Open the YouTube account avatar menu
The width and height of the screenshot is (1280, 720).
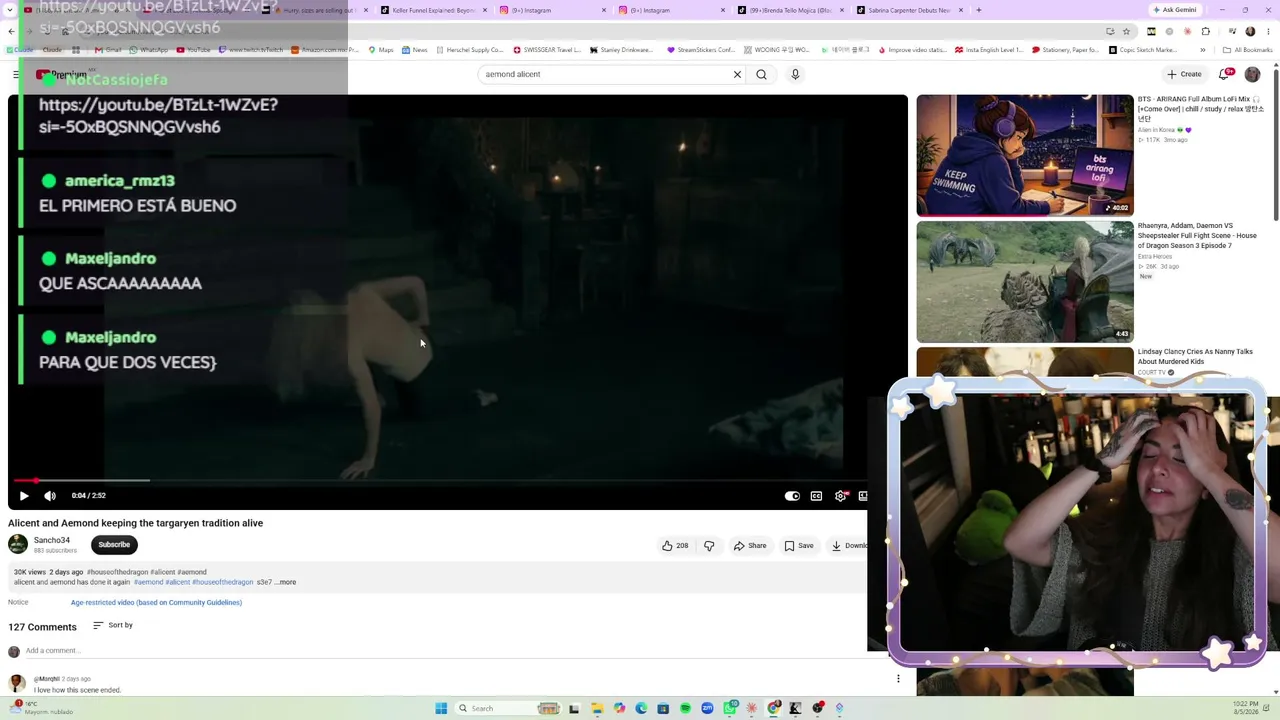point(1252,74)
